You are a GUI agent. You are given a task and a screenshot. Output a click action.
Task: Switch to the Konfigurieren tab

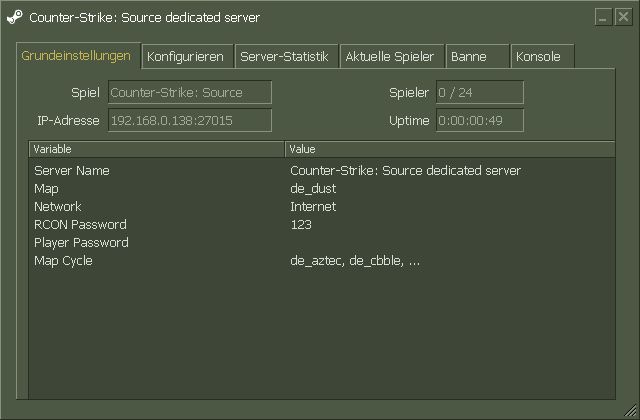click(x=185, y=57)
